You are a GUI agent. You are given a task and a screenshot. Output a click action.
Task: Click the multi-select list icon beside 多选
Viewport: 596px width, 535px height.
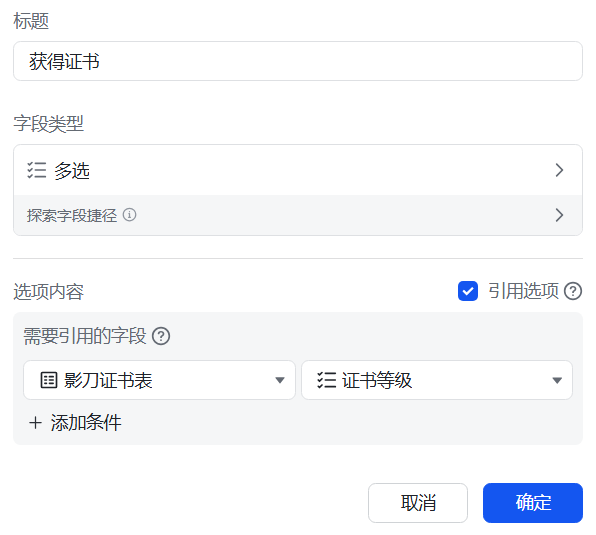coord(37,170)
